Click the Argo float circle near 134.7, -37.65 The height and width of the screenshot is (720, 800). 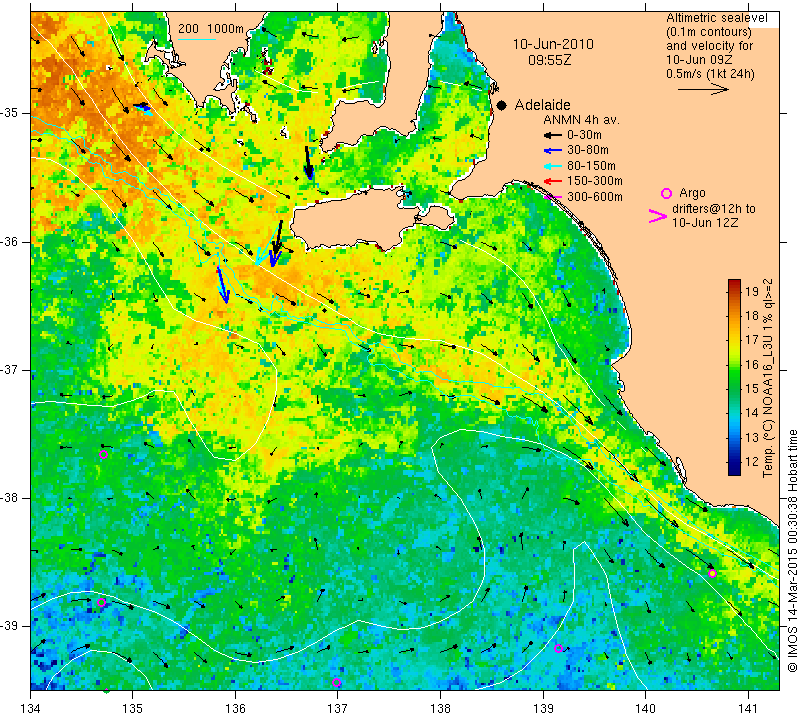click(x=103, y=455)
